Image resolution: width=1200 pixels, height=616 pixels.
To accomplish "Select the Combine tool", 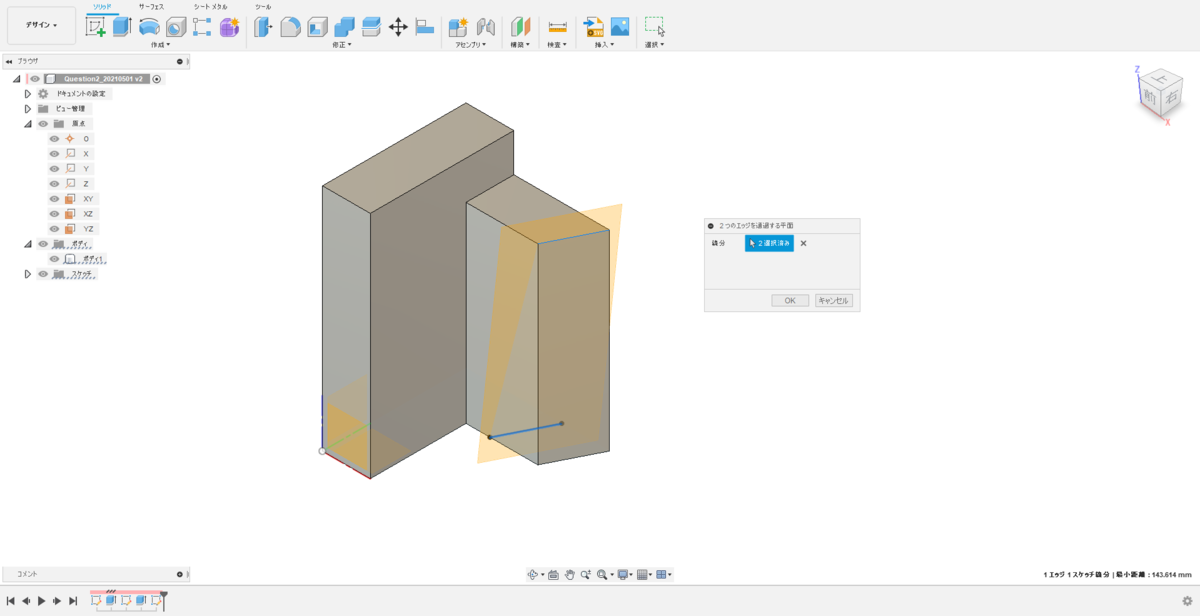I will [344, 27].
